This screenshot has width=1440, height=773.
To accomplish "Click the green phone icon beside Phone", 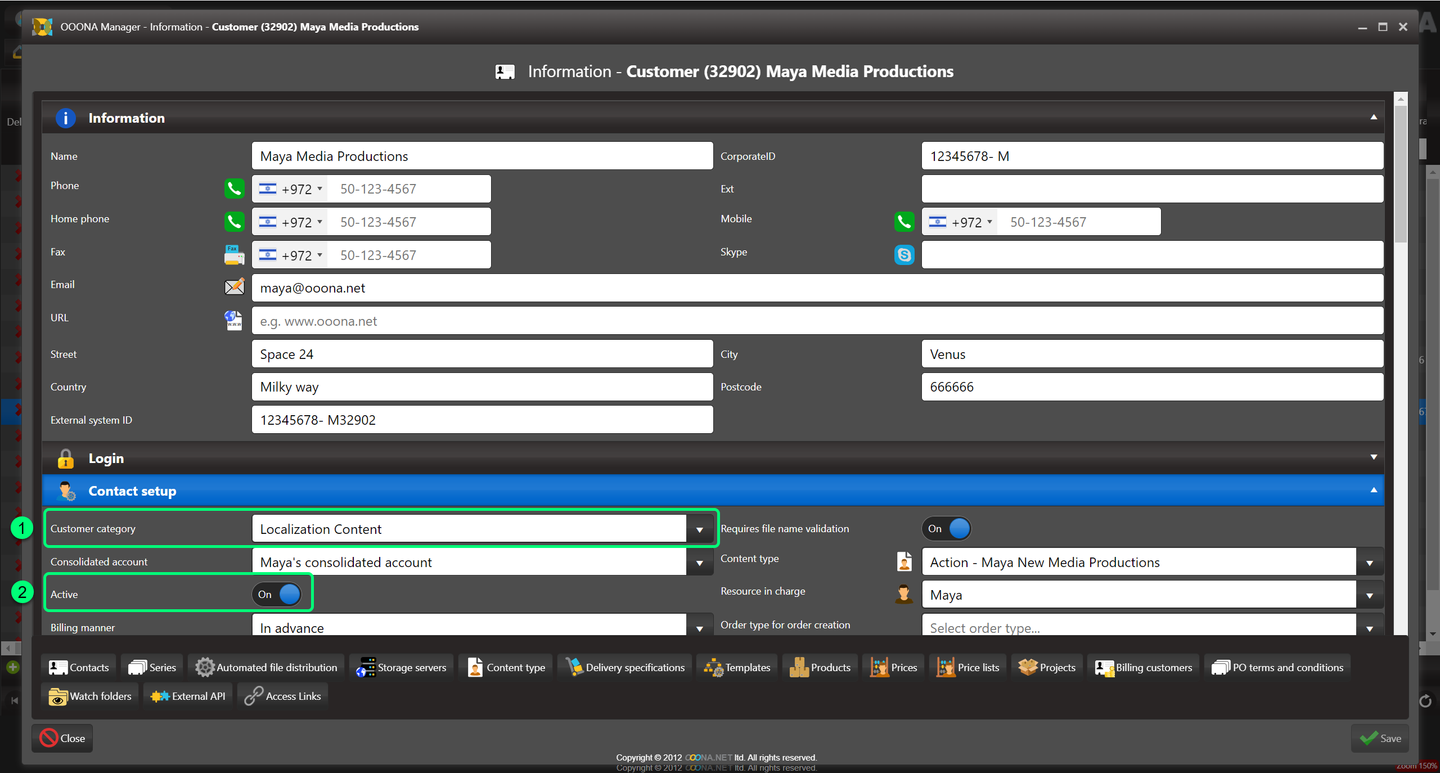I will tap(233, 189).
